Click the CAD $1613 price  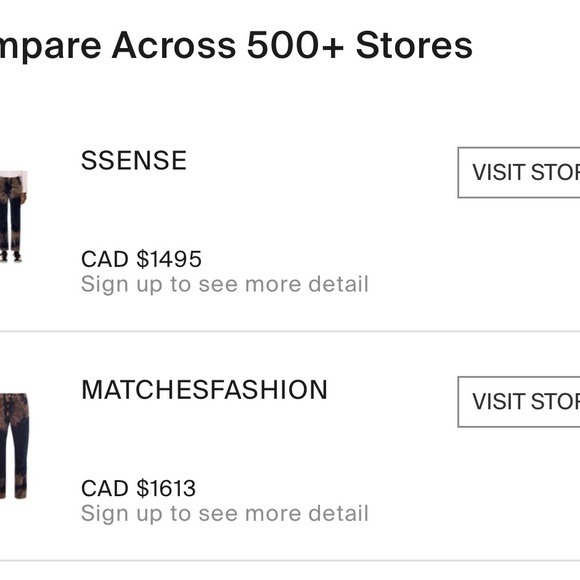tap(138, 488)
